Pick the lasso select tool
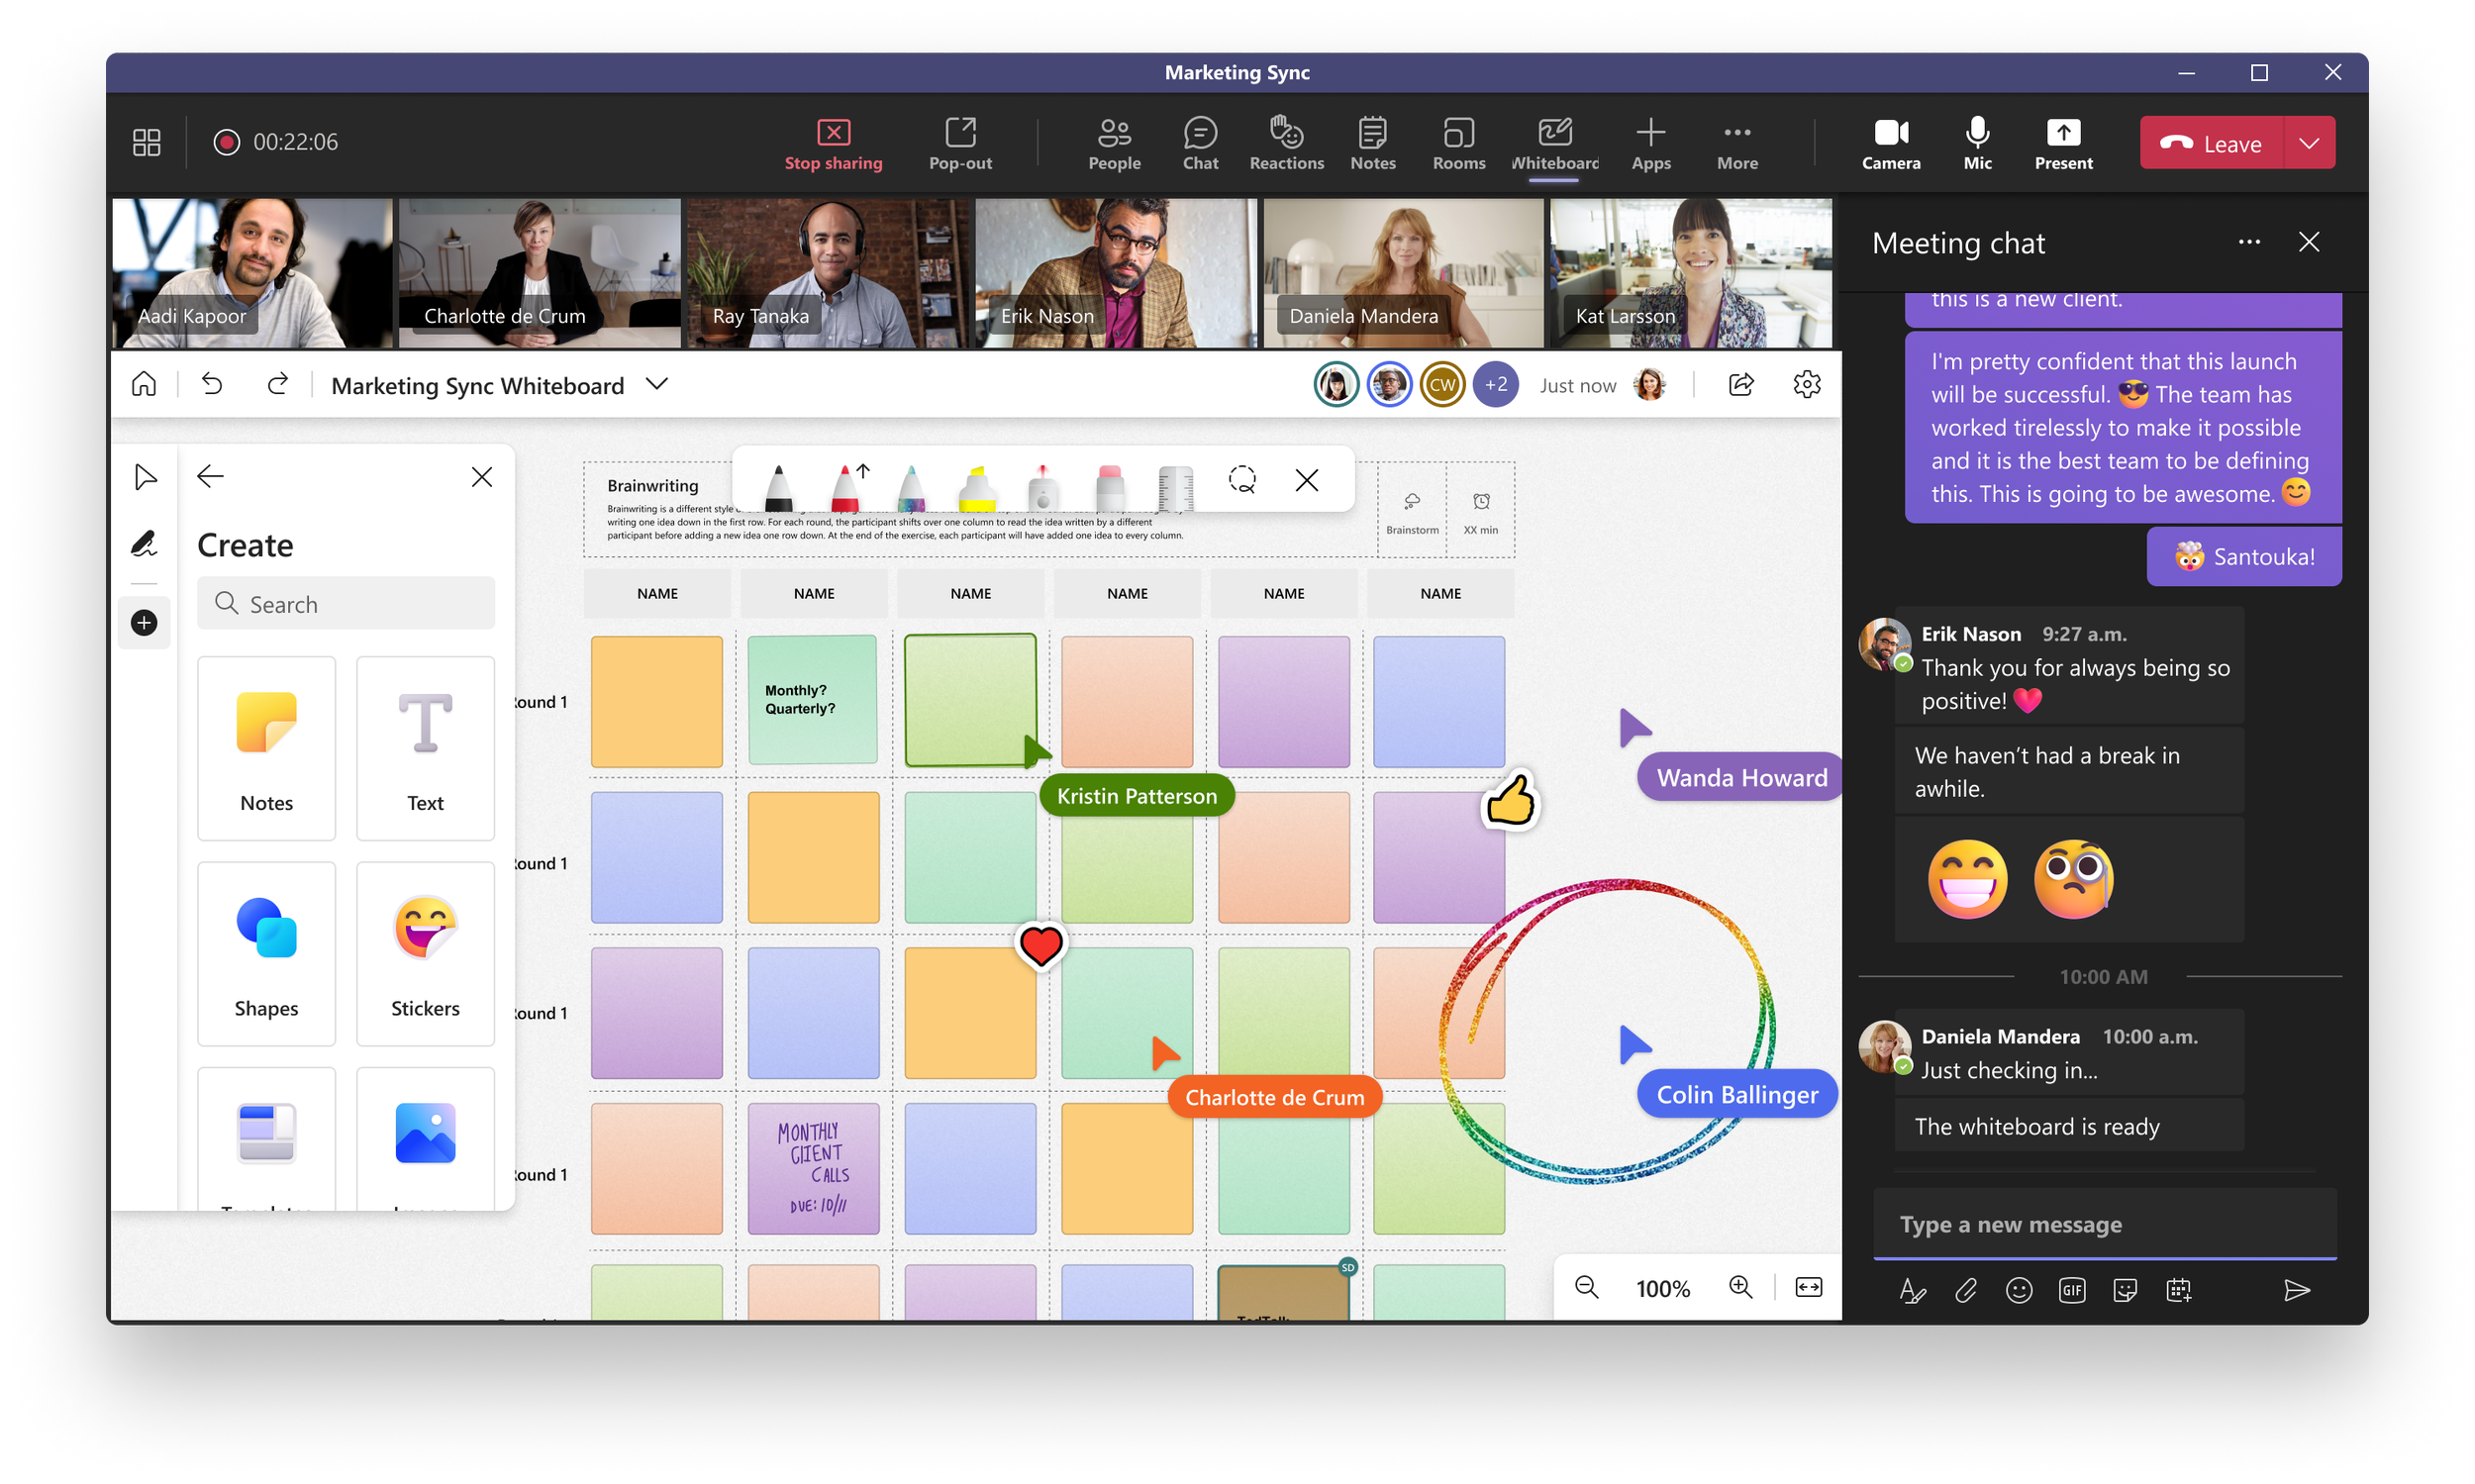Image resolution: width=2475 pixels, height=1484 pixels. 1242,480
